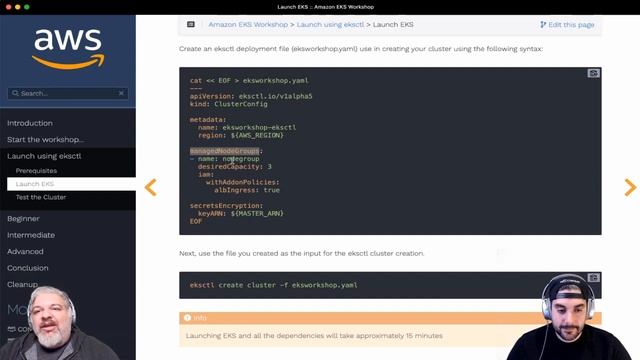Click 'cat << EOF > eksworkshop.yaml' line
This screenshot has height=360, width=640.
[249, 80]
